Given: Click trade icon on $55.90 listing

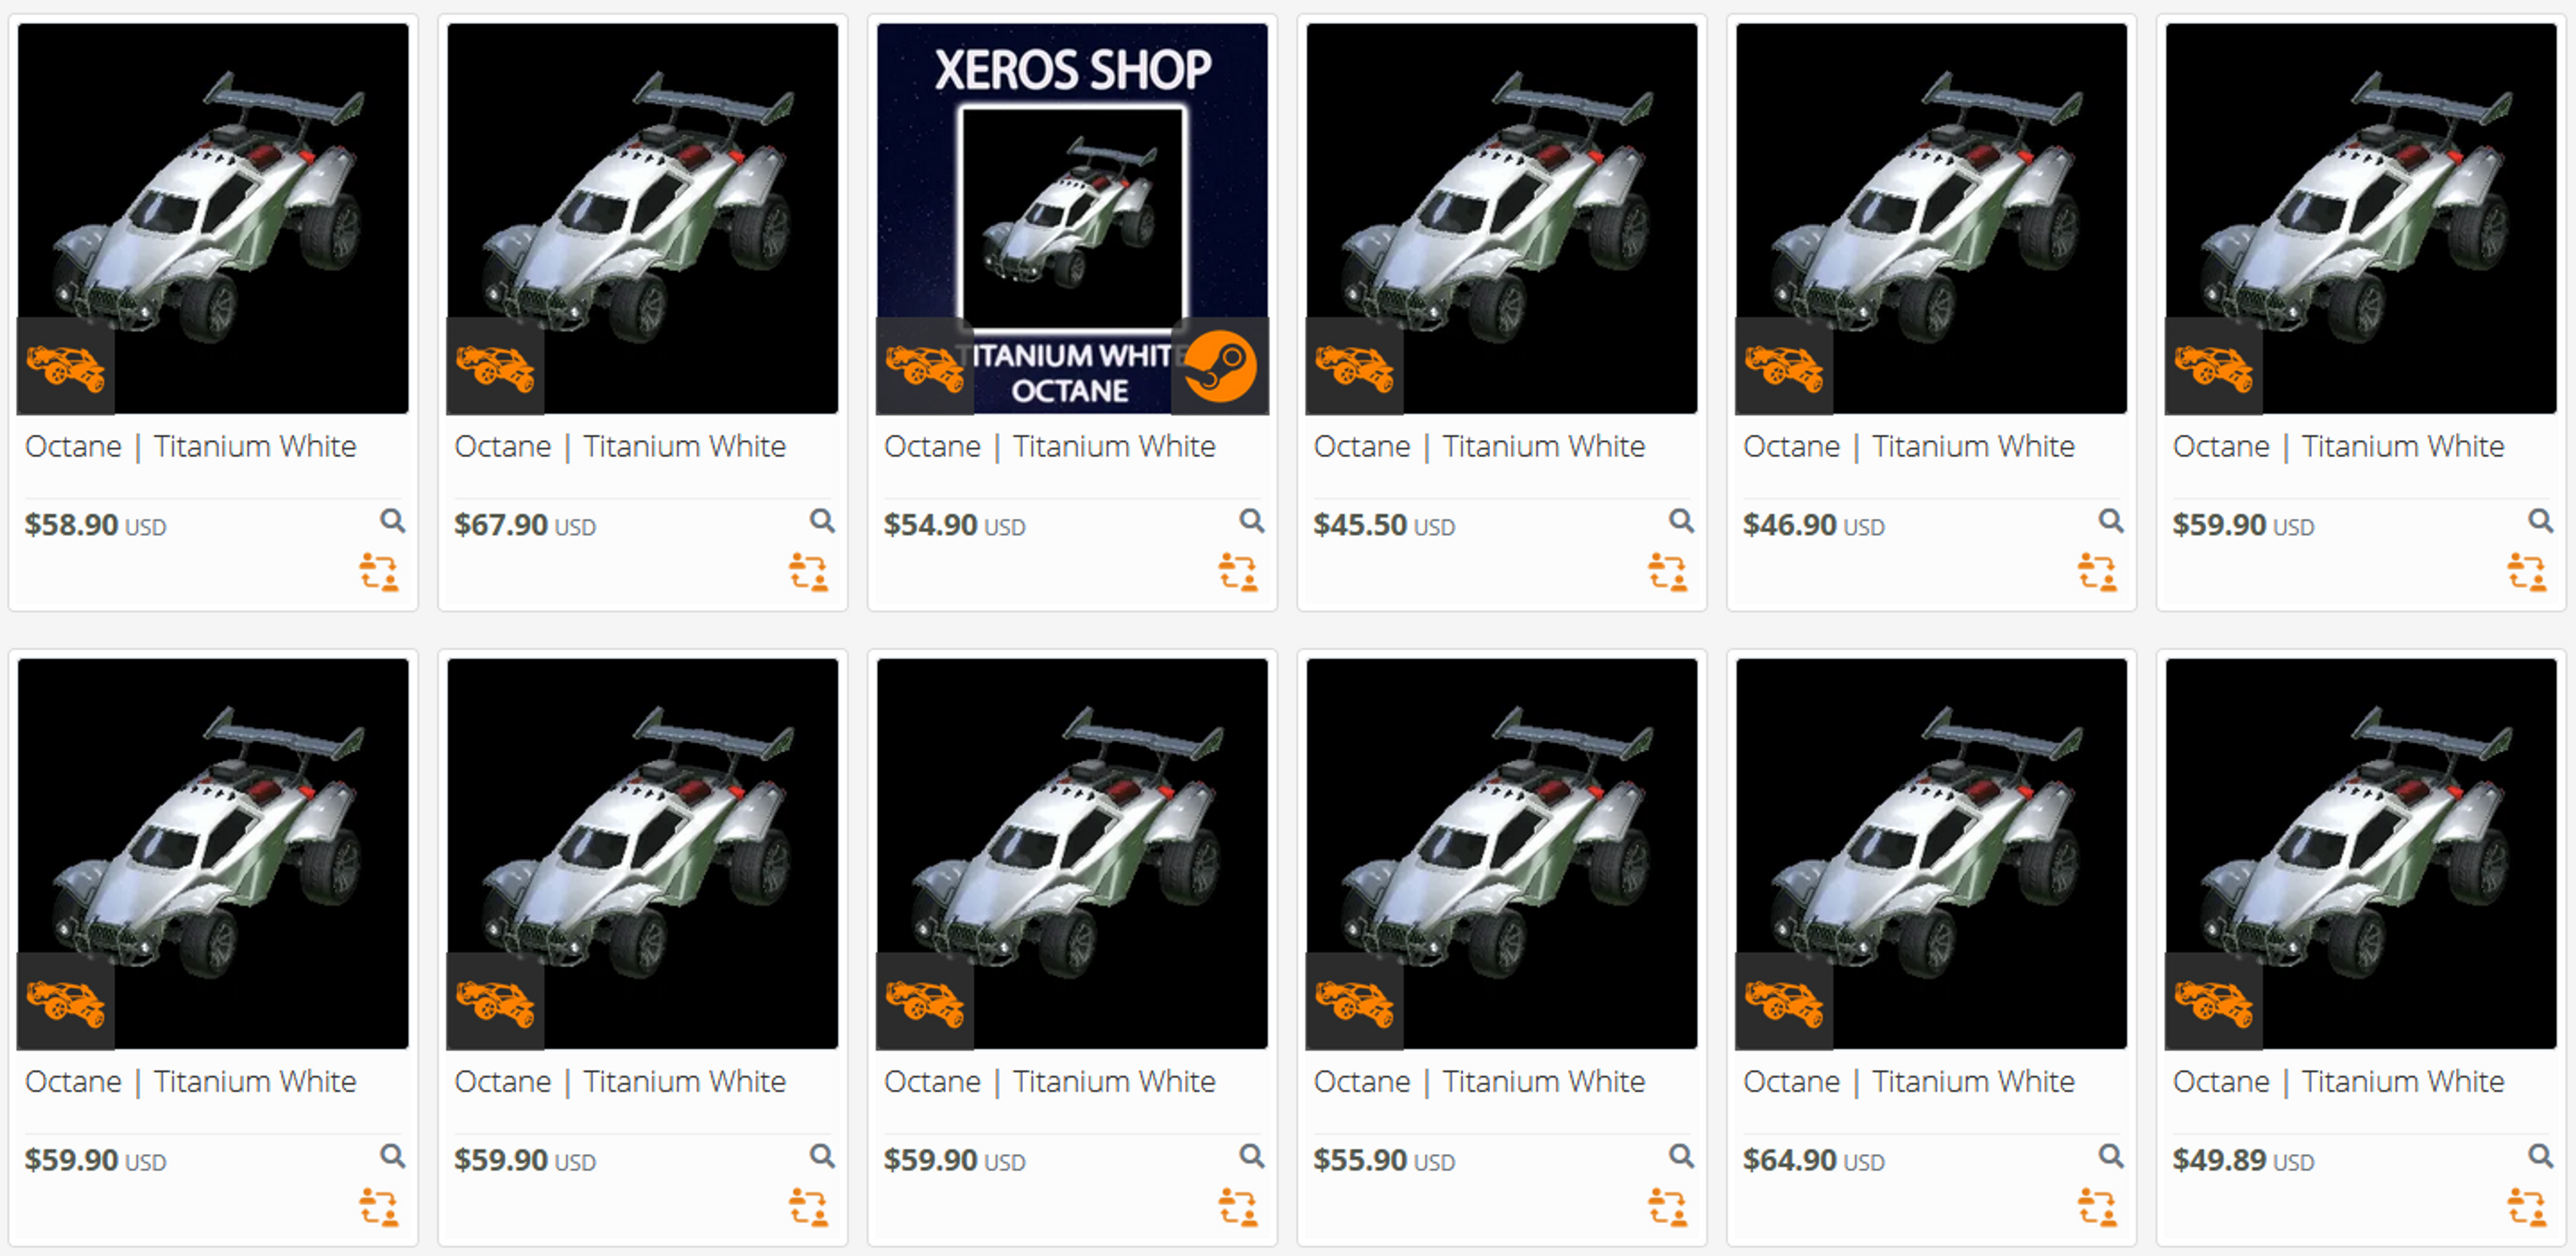Looking at the screenshot, I should click(1667, 1207).
